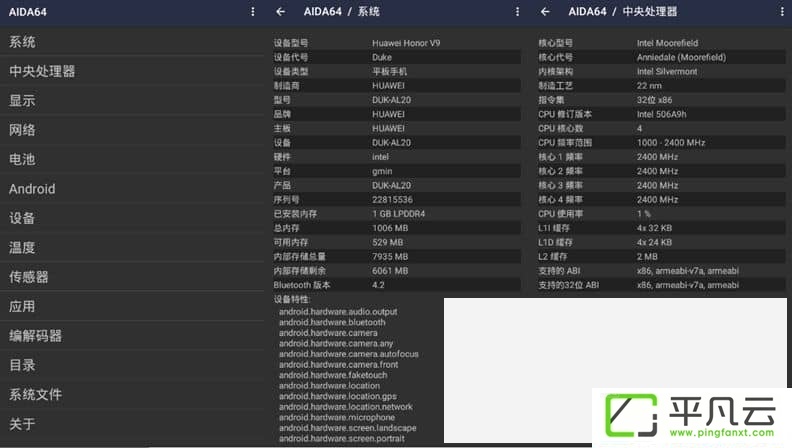Select Huawei Honor V9 device model value

coord(406,43)
